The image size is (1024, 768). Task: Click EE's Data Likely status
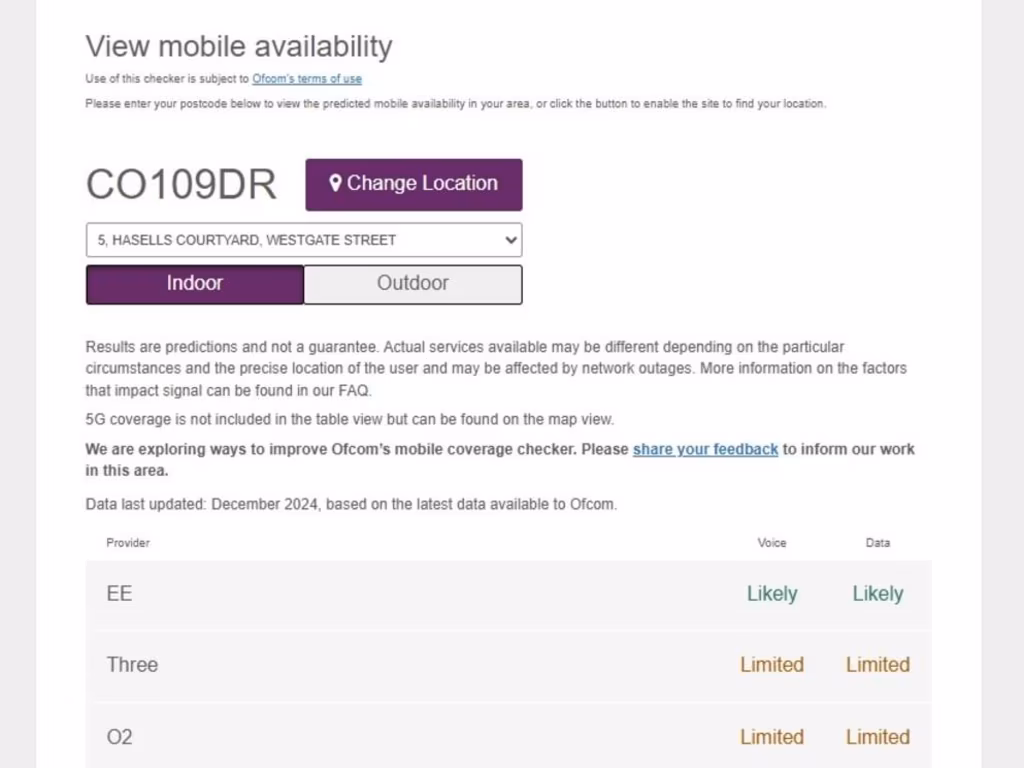(878, 594)
